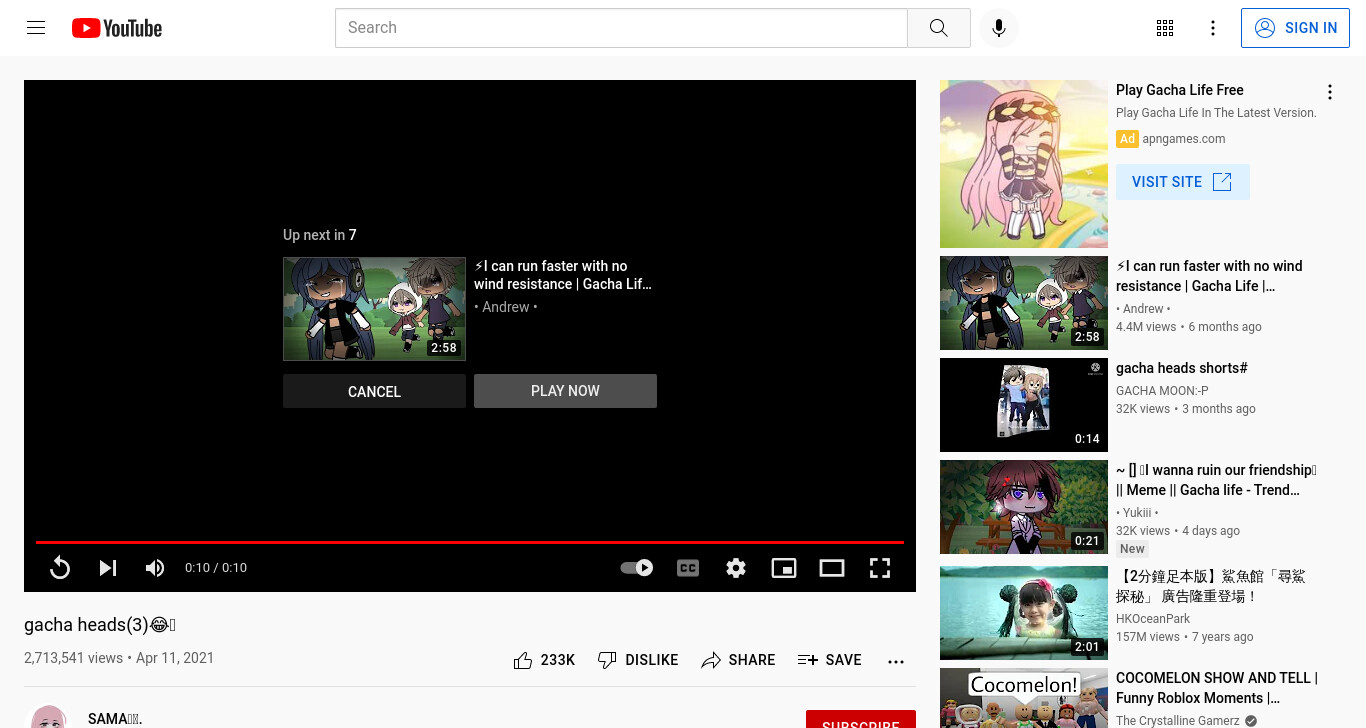1366x728 pixels.
Task: Mute the player volume
Action: click(x=155, y=568)
